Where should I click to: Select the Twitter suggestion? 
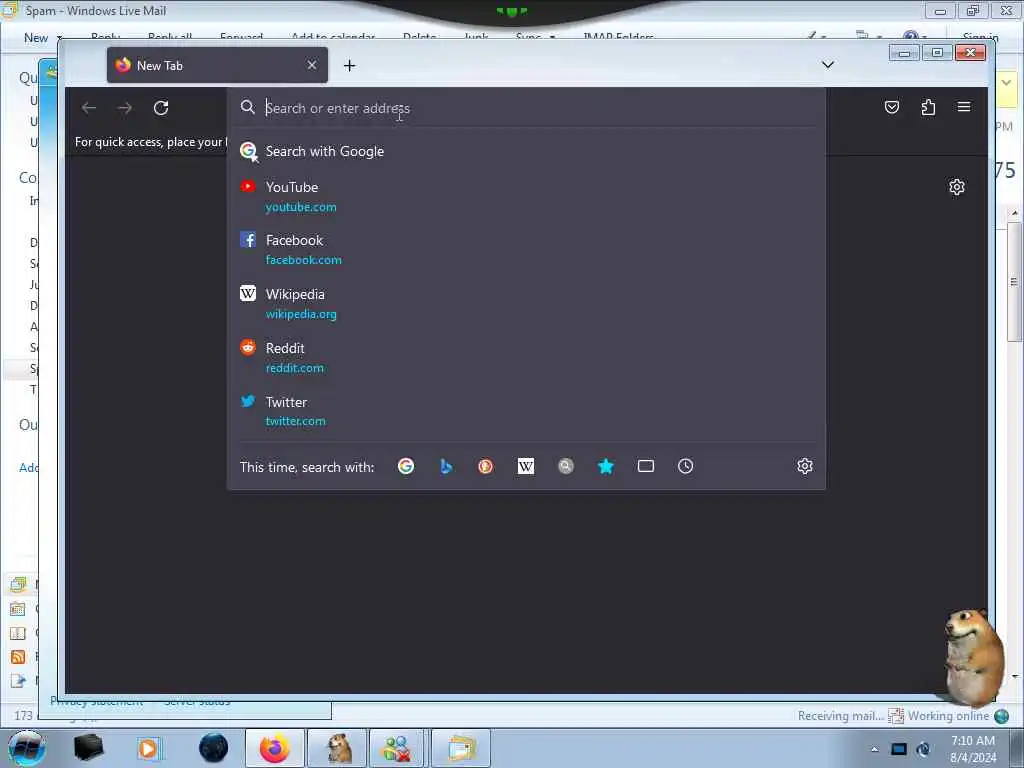526,411
